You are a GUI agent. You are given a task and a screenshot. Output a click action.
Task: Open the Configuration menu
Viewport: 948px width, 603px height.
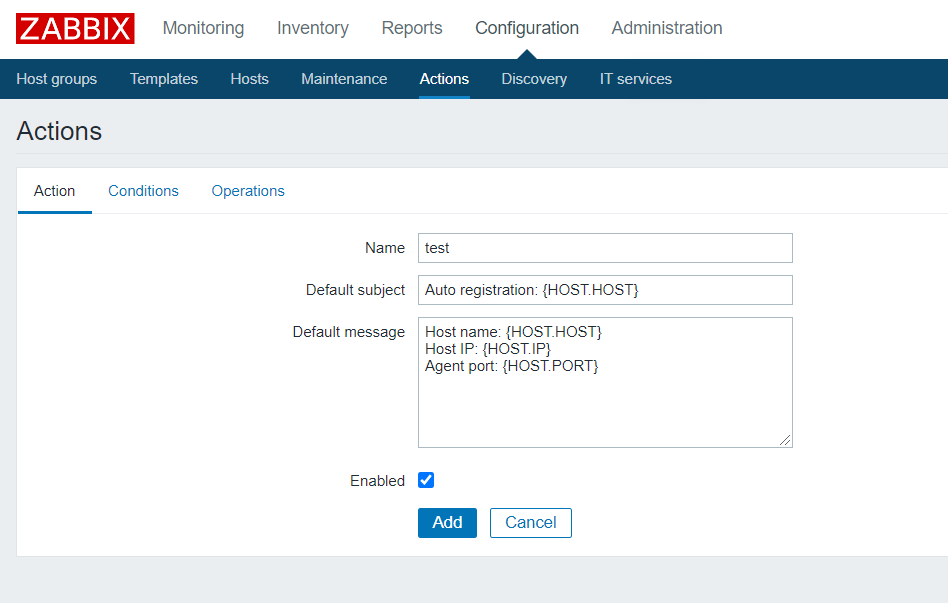coord(527,28)
